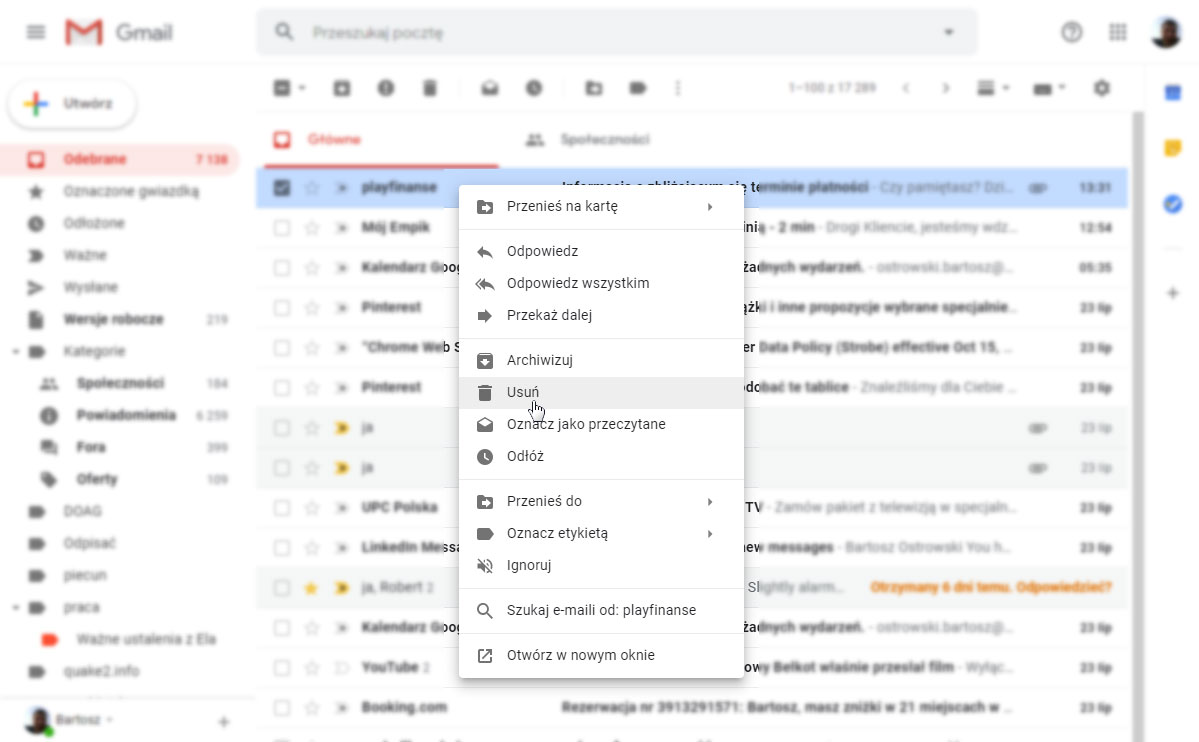This screenshot has height=742, width=1199.
Task: Select Archiwizuj in the context menu
Action: 539,360
